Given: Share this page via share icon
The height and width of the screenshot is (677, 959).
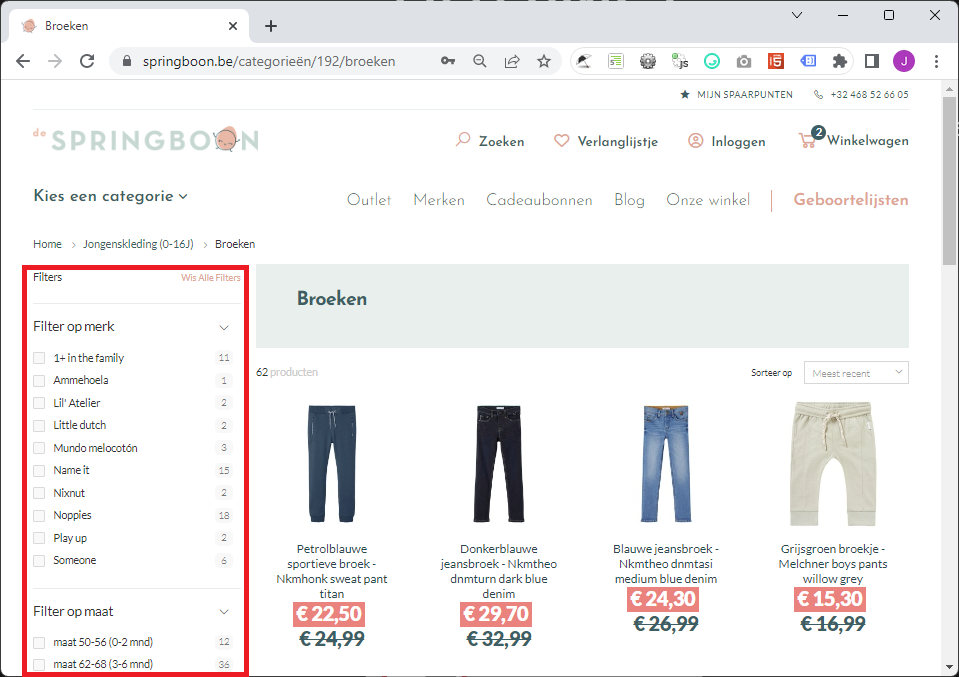Looking at the screenshot, I should click(512, 61).
